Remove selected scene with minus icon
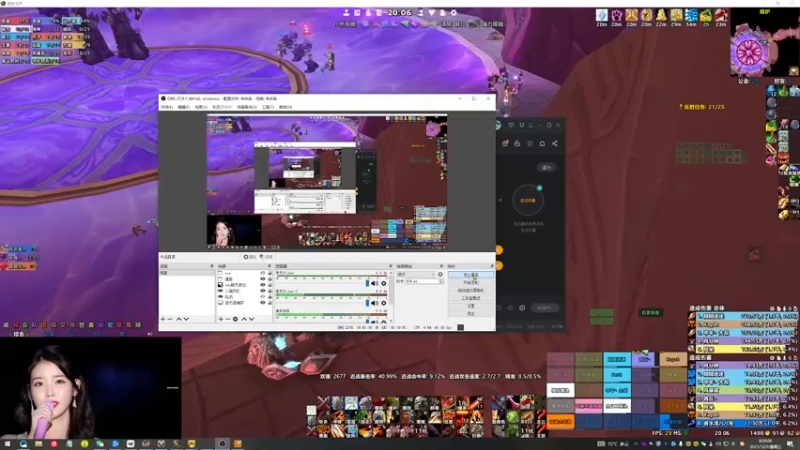Screen dimensions: 800x450 pos(170,319)
